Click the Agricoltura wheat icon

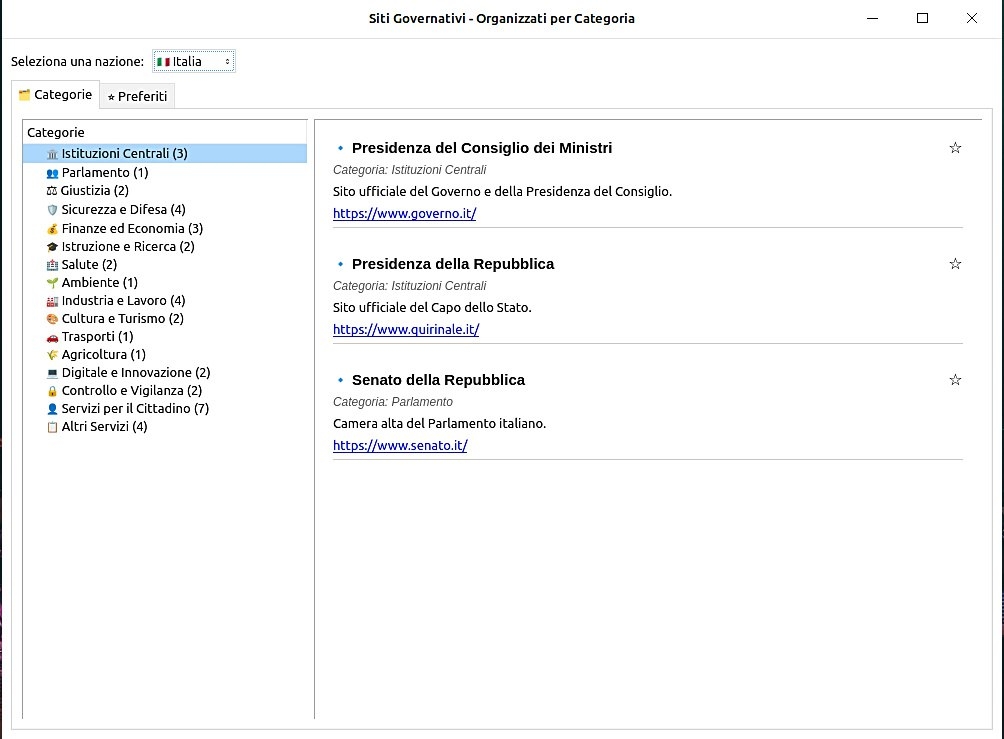53,355
